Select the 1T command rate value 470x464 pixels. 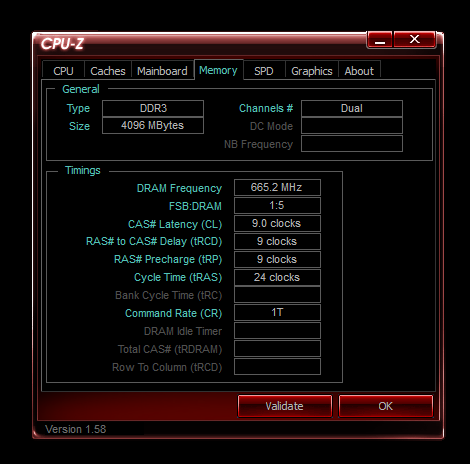277,313
